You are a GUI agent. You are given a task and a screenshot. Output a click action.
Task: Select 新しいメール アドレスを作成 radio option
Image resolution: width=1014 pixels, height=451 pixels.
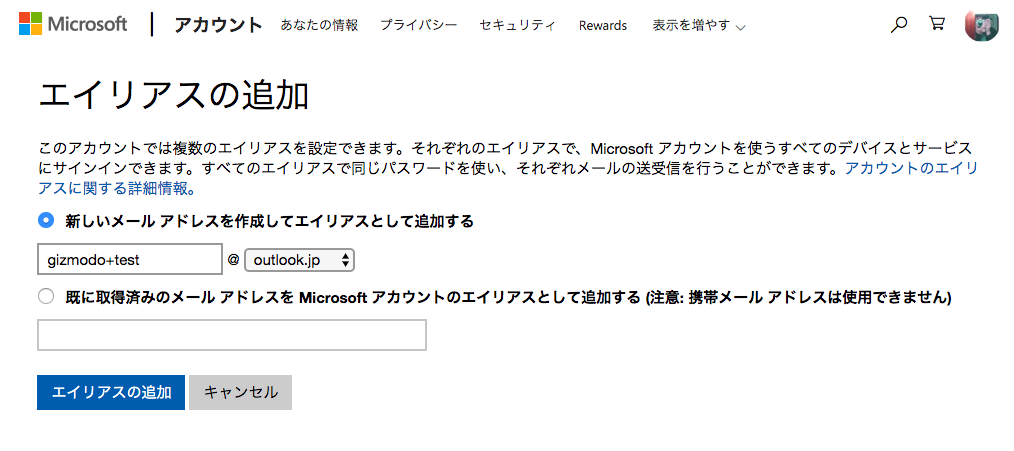[x=46, y=221]
